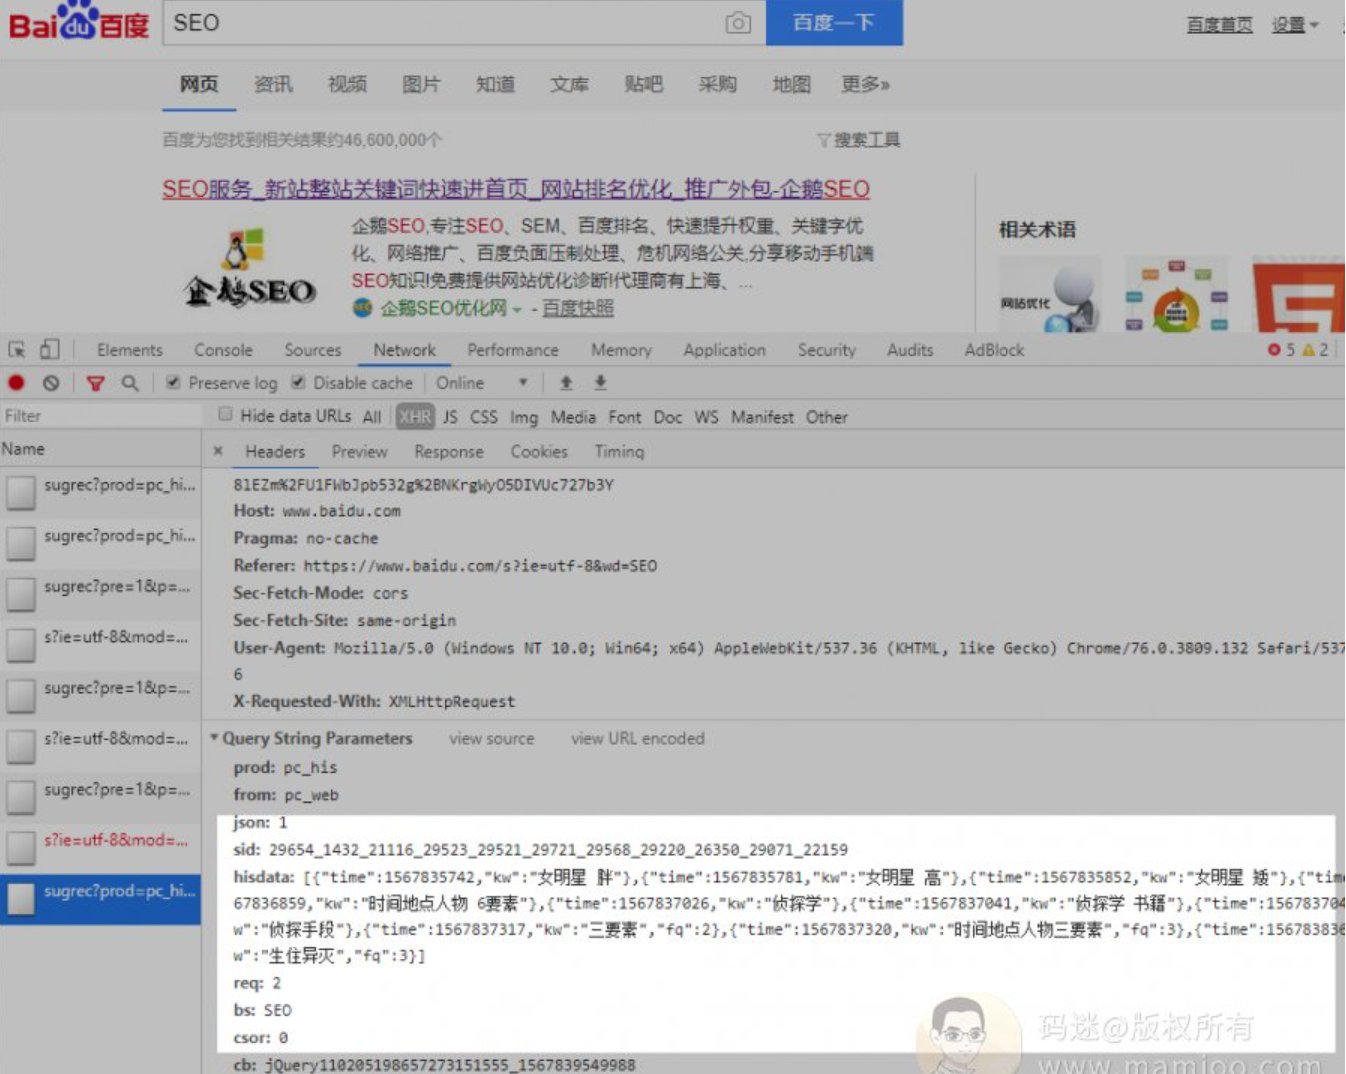Screen dimensions: 1346x1074
Task: Open the 百度快照 cached link
Action: pyautogui.click(x=578, y=309)
